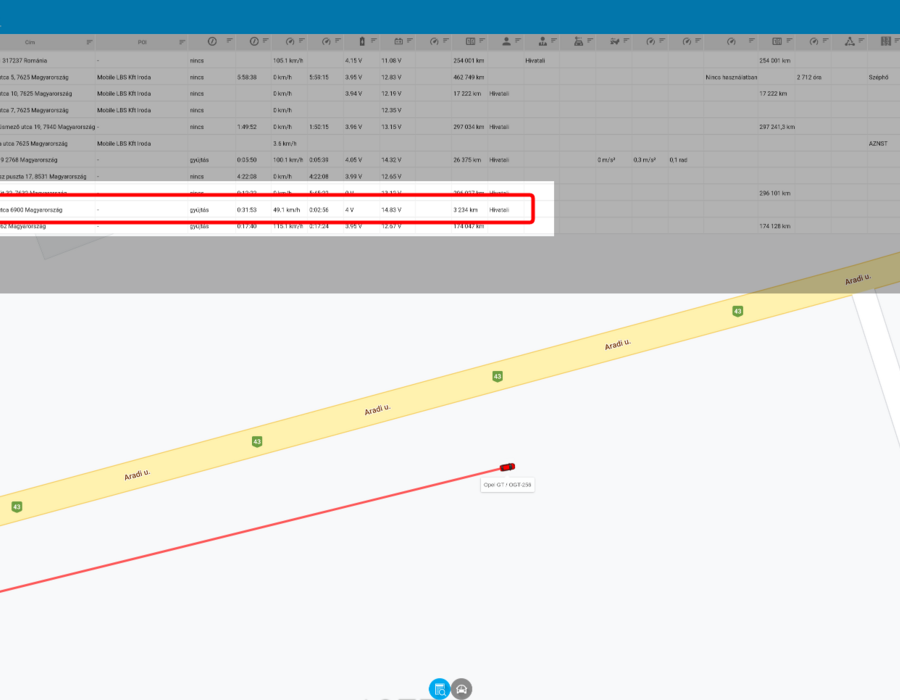Click the 3 234 km cell

[x=465, y=210]
